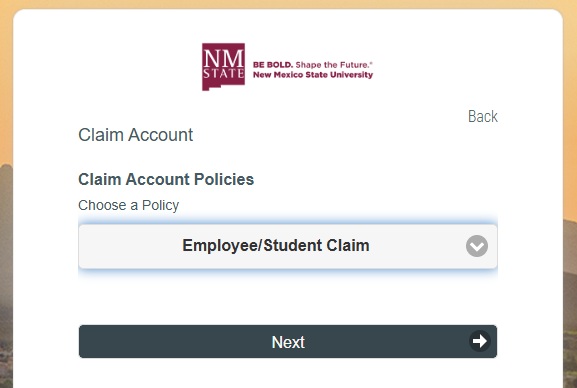Viewport: 577px width, 388px height.
Task: Click the NM State maroon logo
Action: tap(223, 66)
